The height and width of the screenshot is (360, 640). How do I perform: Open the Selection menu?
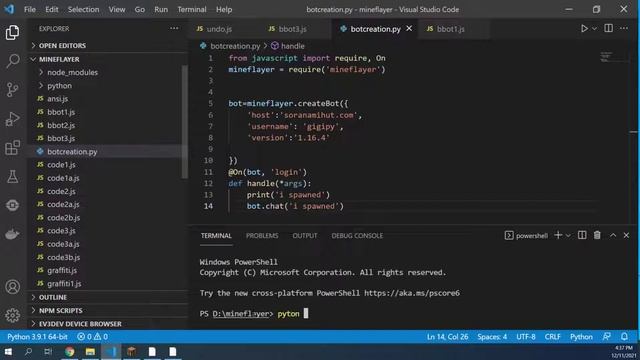tap(83, 9)
